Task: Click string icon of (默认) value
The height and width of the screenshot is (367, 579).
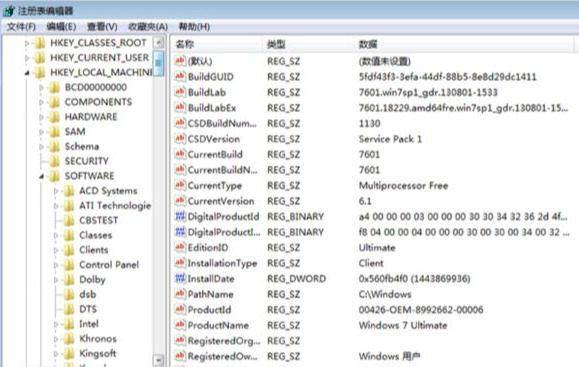Action: point(180,61)
